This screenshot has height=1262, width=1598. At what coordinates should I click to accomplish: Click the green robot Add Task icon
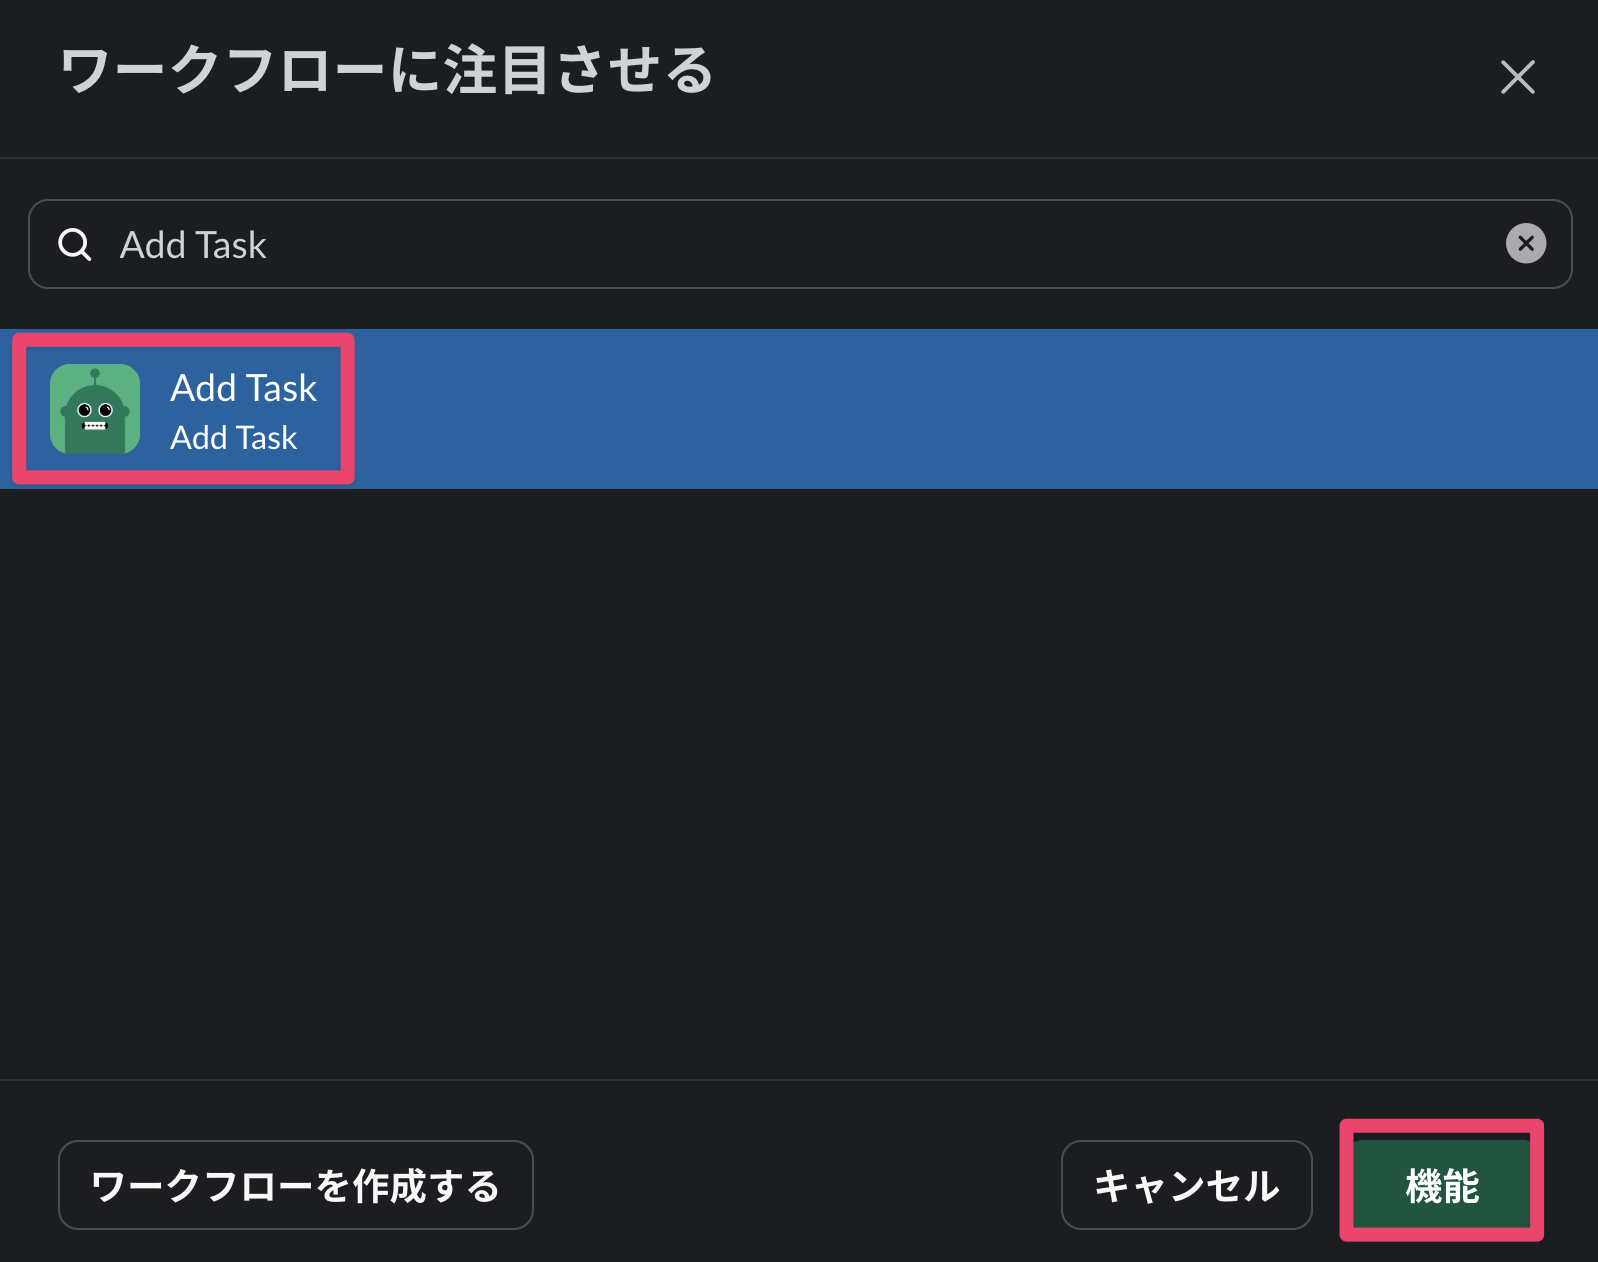[x=95, y=409]
